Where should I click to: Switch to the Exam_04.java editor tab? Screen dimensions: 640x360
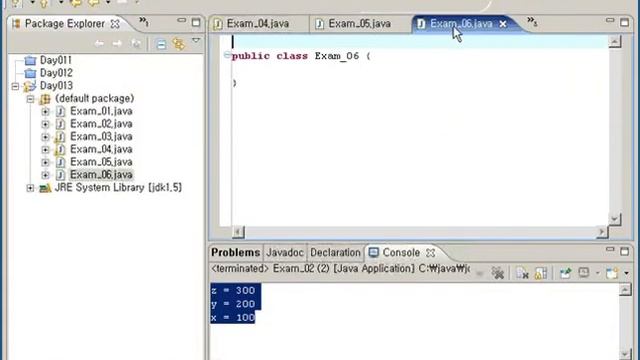pyautogui.click(x=258, y=24)
